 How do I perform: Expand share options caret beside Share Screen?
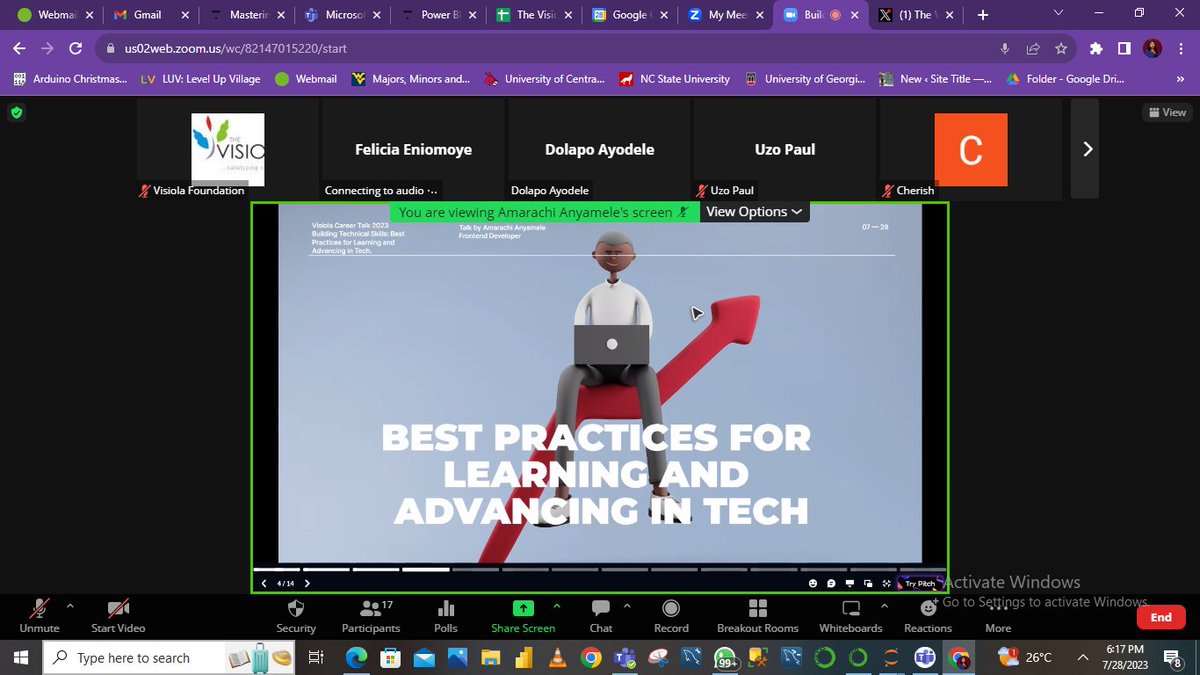click(x=557, y=605)
